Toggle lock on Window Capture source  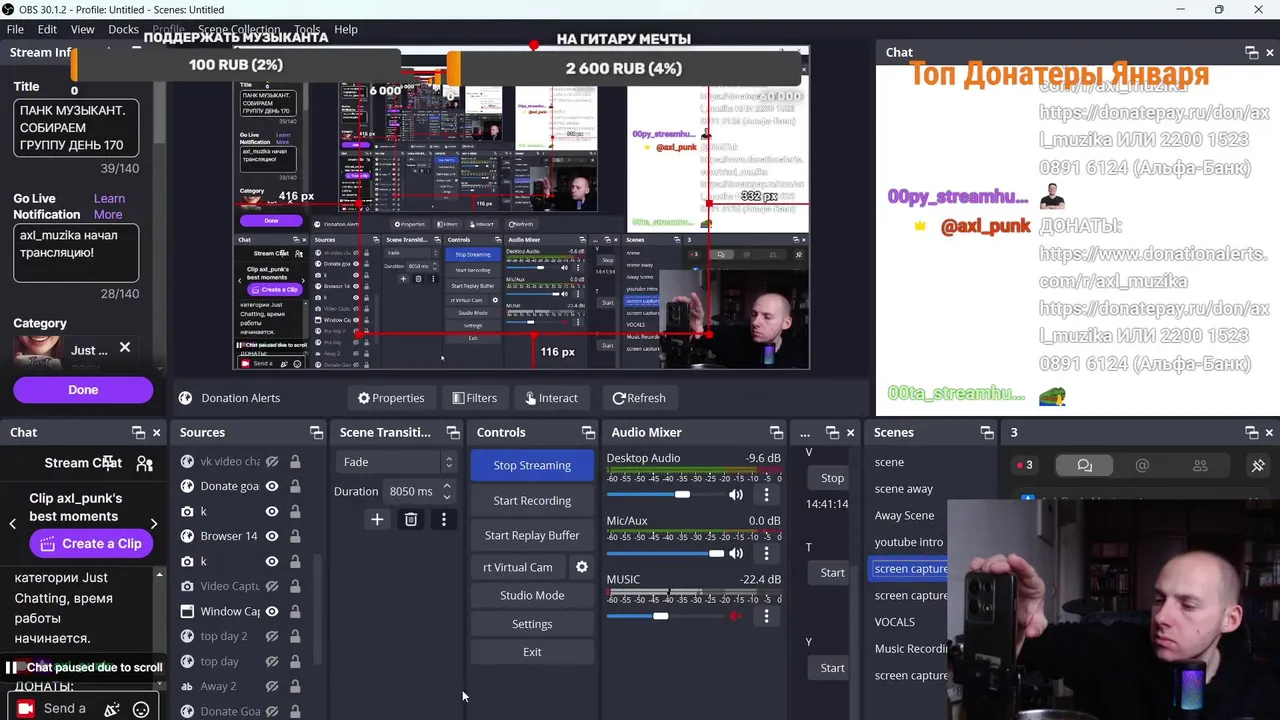pos(295,611)
